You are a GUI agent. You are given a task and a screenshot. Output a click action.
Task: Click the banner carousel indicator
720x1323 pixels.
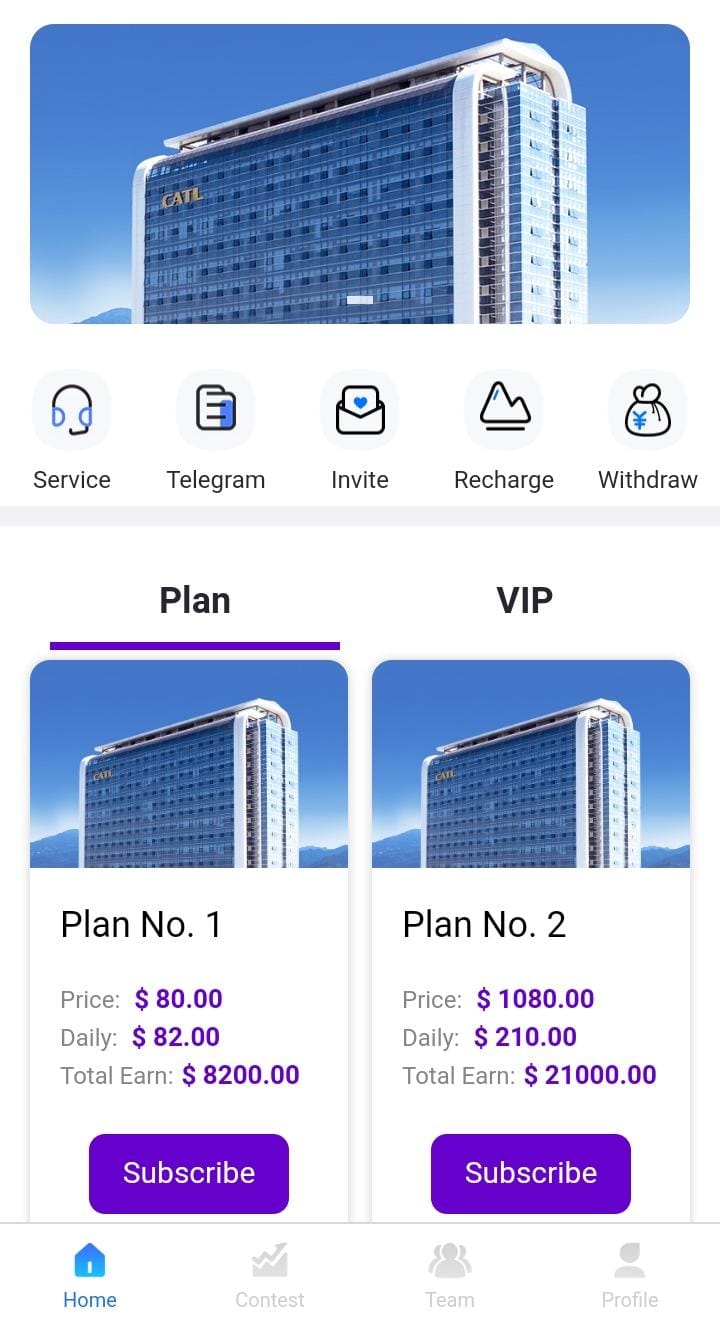pos(360,300)
